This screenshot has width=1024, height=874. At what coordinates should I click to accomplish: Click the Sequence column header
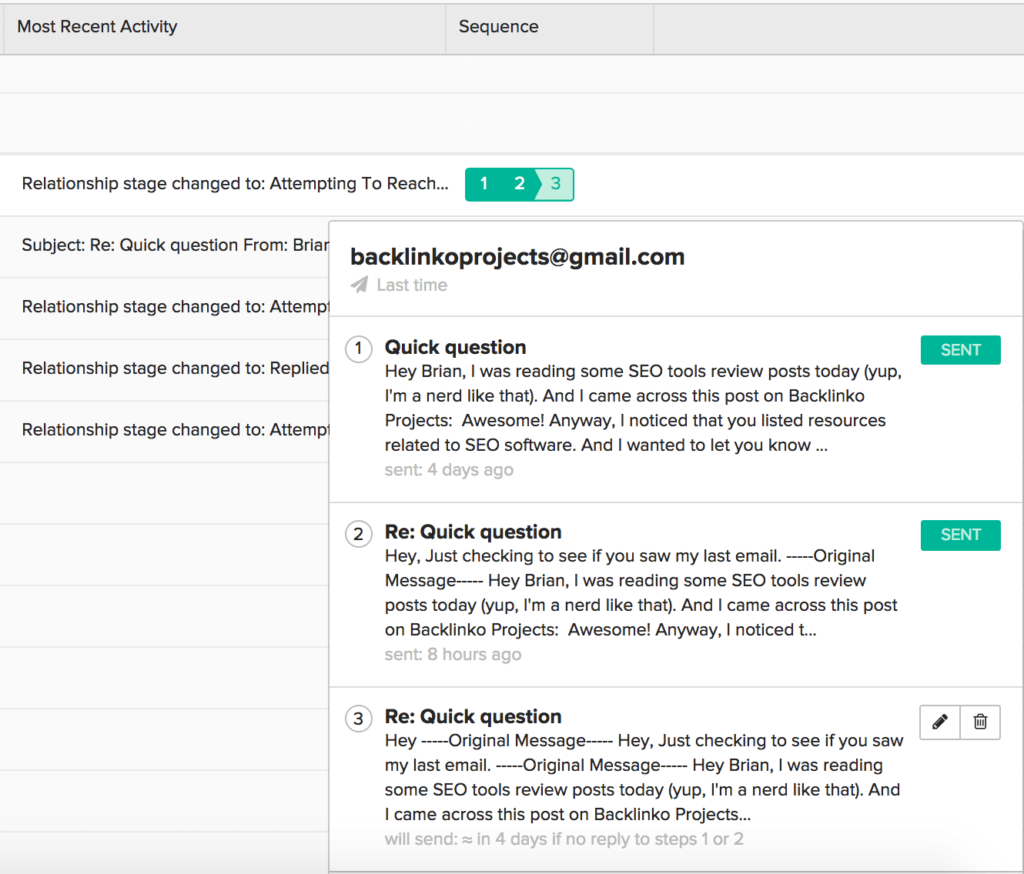point(498,27)
